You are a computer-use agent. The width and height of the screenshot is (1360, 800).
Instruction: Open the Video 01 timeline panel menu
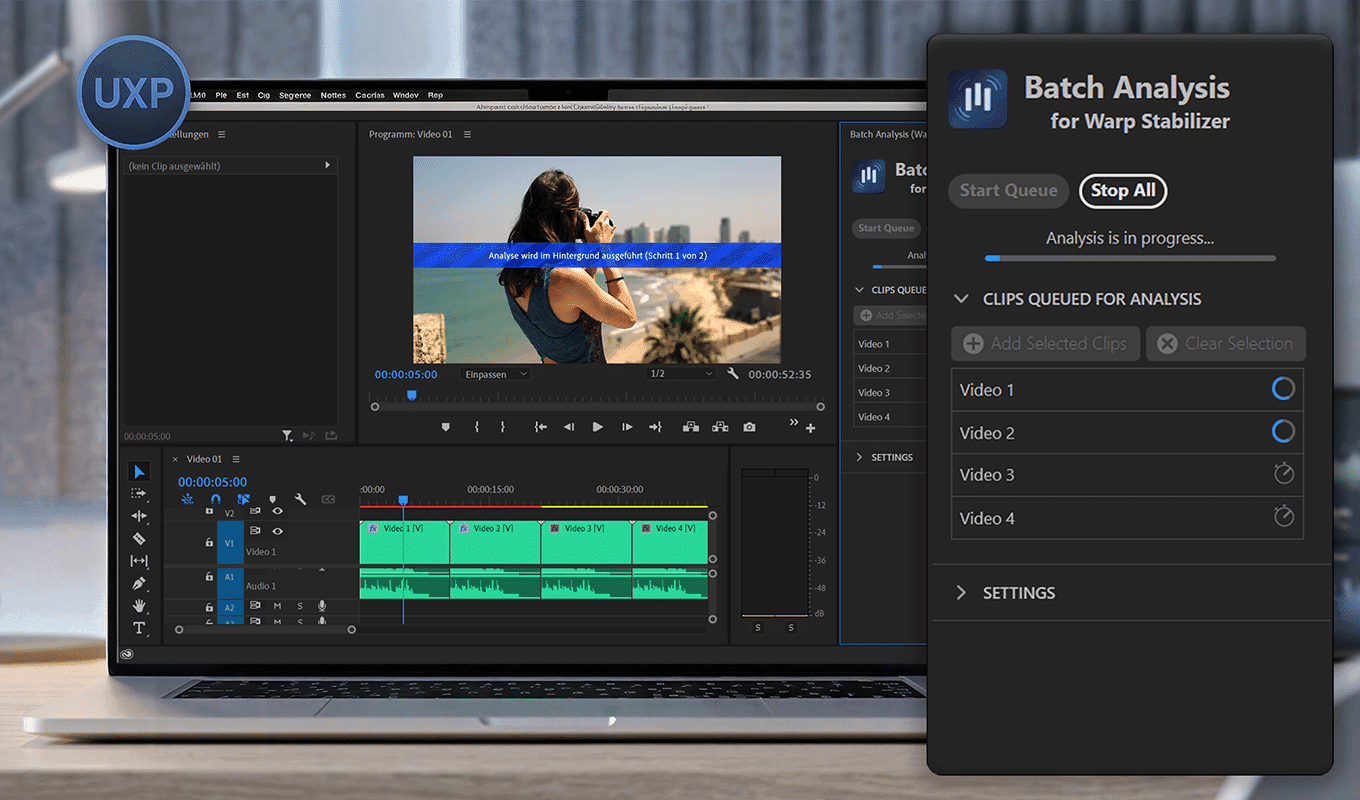click(236, 459)
